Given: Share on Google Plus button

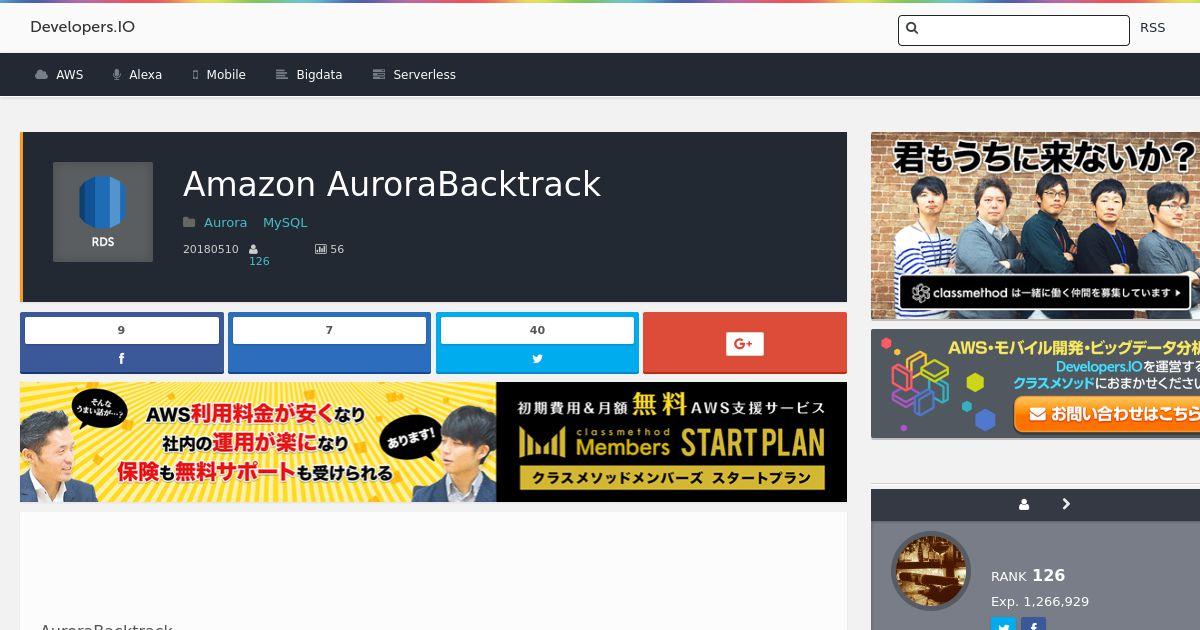Looking at the screenshot, I should [745, 342].
